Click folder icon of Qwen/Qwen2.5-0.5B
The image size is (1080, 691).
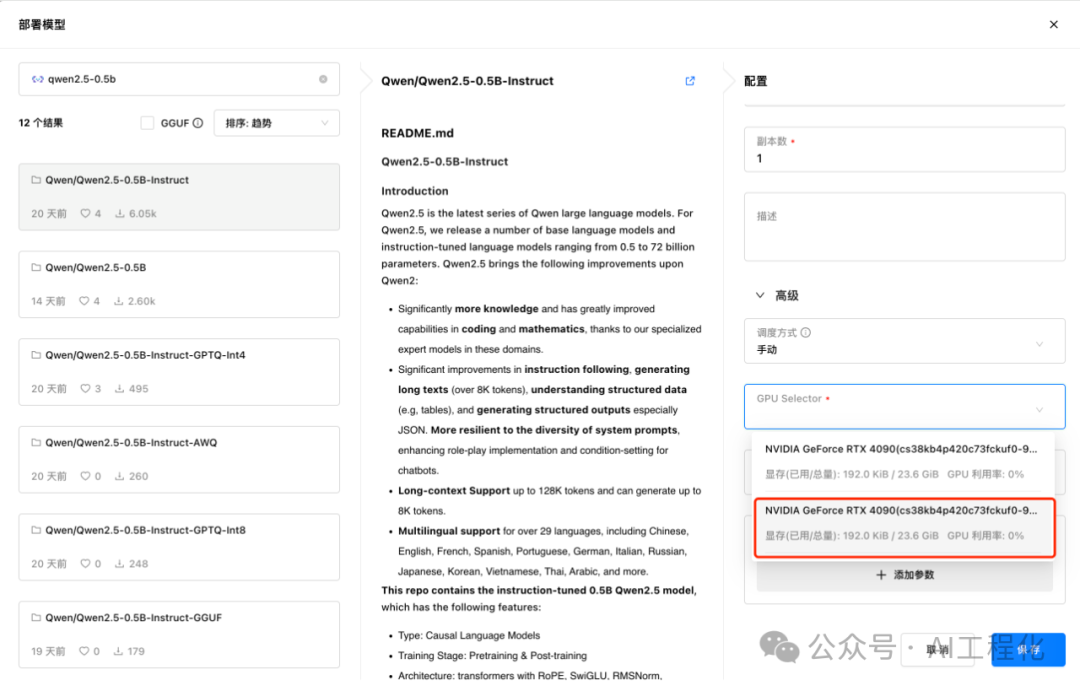coord(36,267)
